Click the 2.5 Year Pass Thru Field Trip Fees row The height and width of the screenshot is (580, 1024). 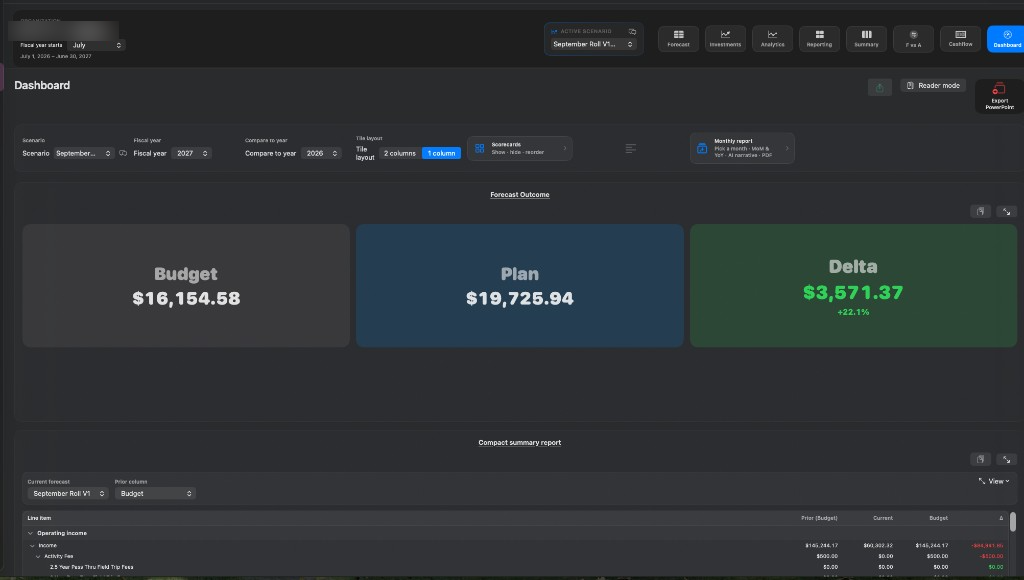click(x=516, y=567)
